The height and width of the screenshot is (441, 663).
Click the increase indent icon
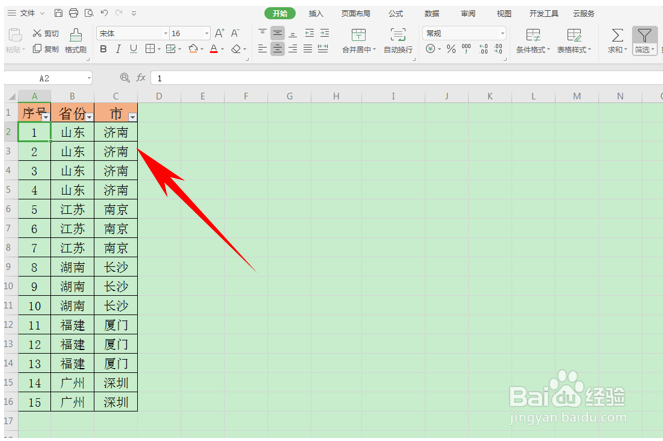point(325,33)
